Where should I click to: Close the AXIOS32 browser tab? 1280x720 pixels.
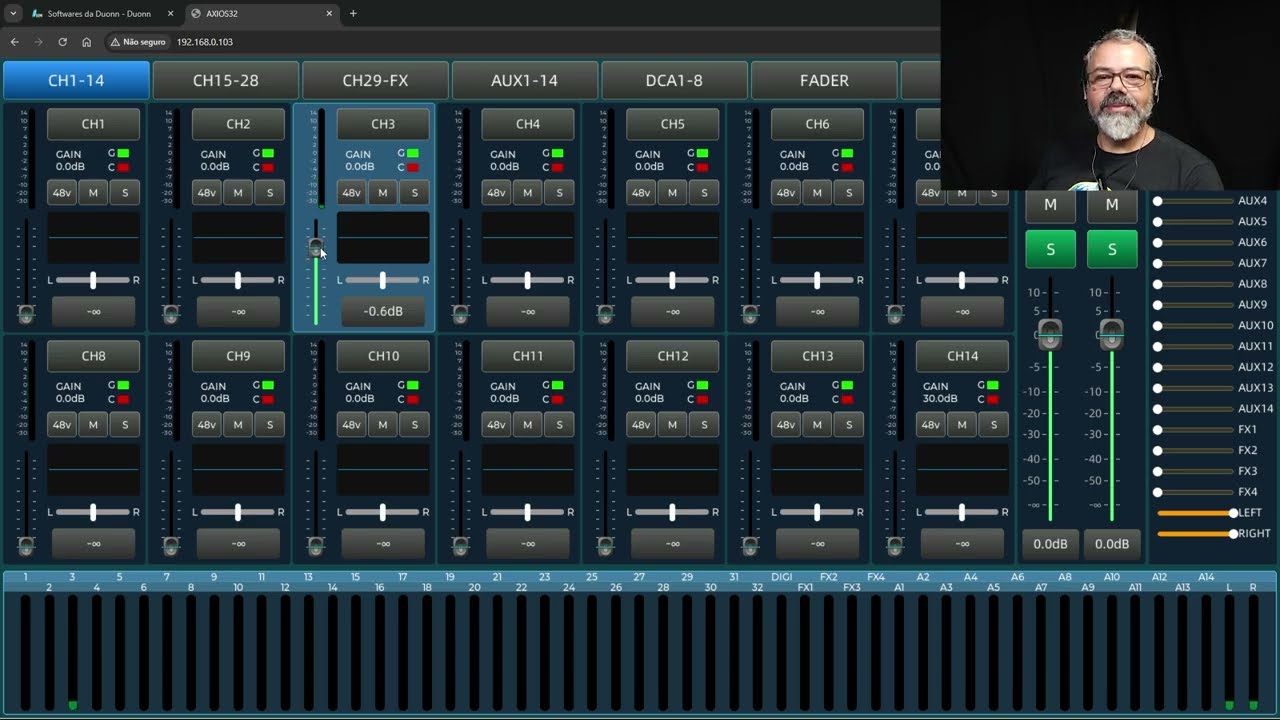pos(329,13)
